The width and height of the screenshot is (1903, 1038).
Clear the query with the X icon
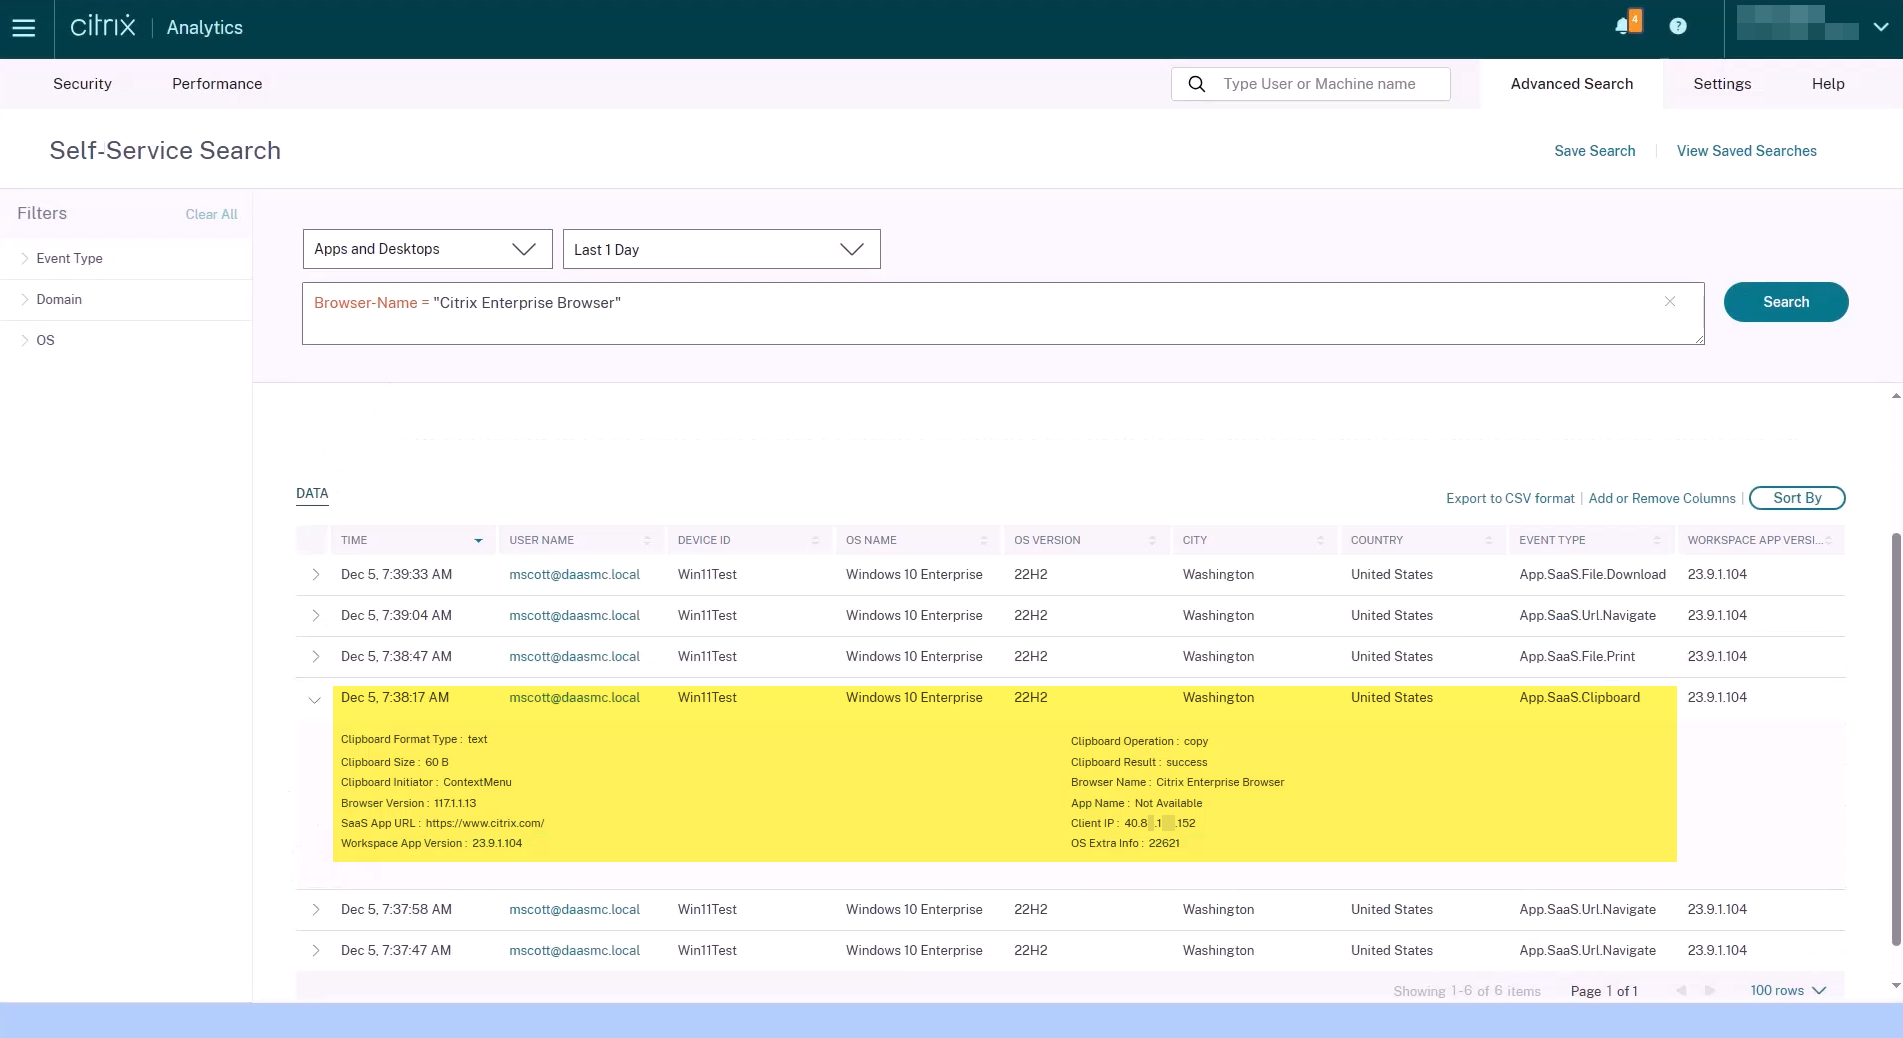1670,302
